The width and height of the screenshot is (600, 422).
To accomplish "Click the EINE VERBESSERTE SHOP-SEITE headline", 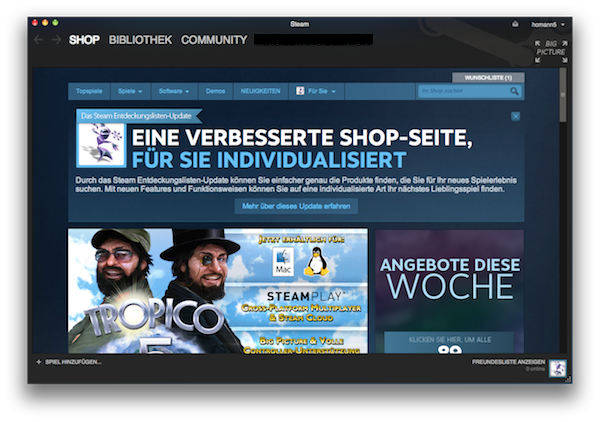I will pyautogui.click(x=302, y=137).
